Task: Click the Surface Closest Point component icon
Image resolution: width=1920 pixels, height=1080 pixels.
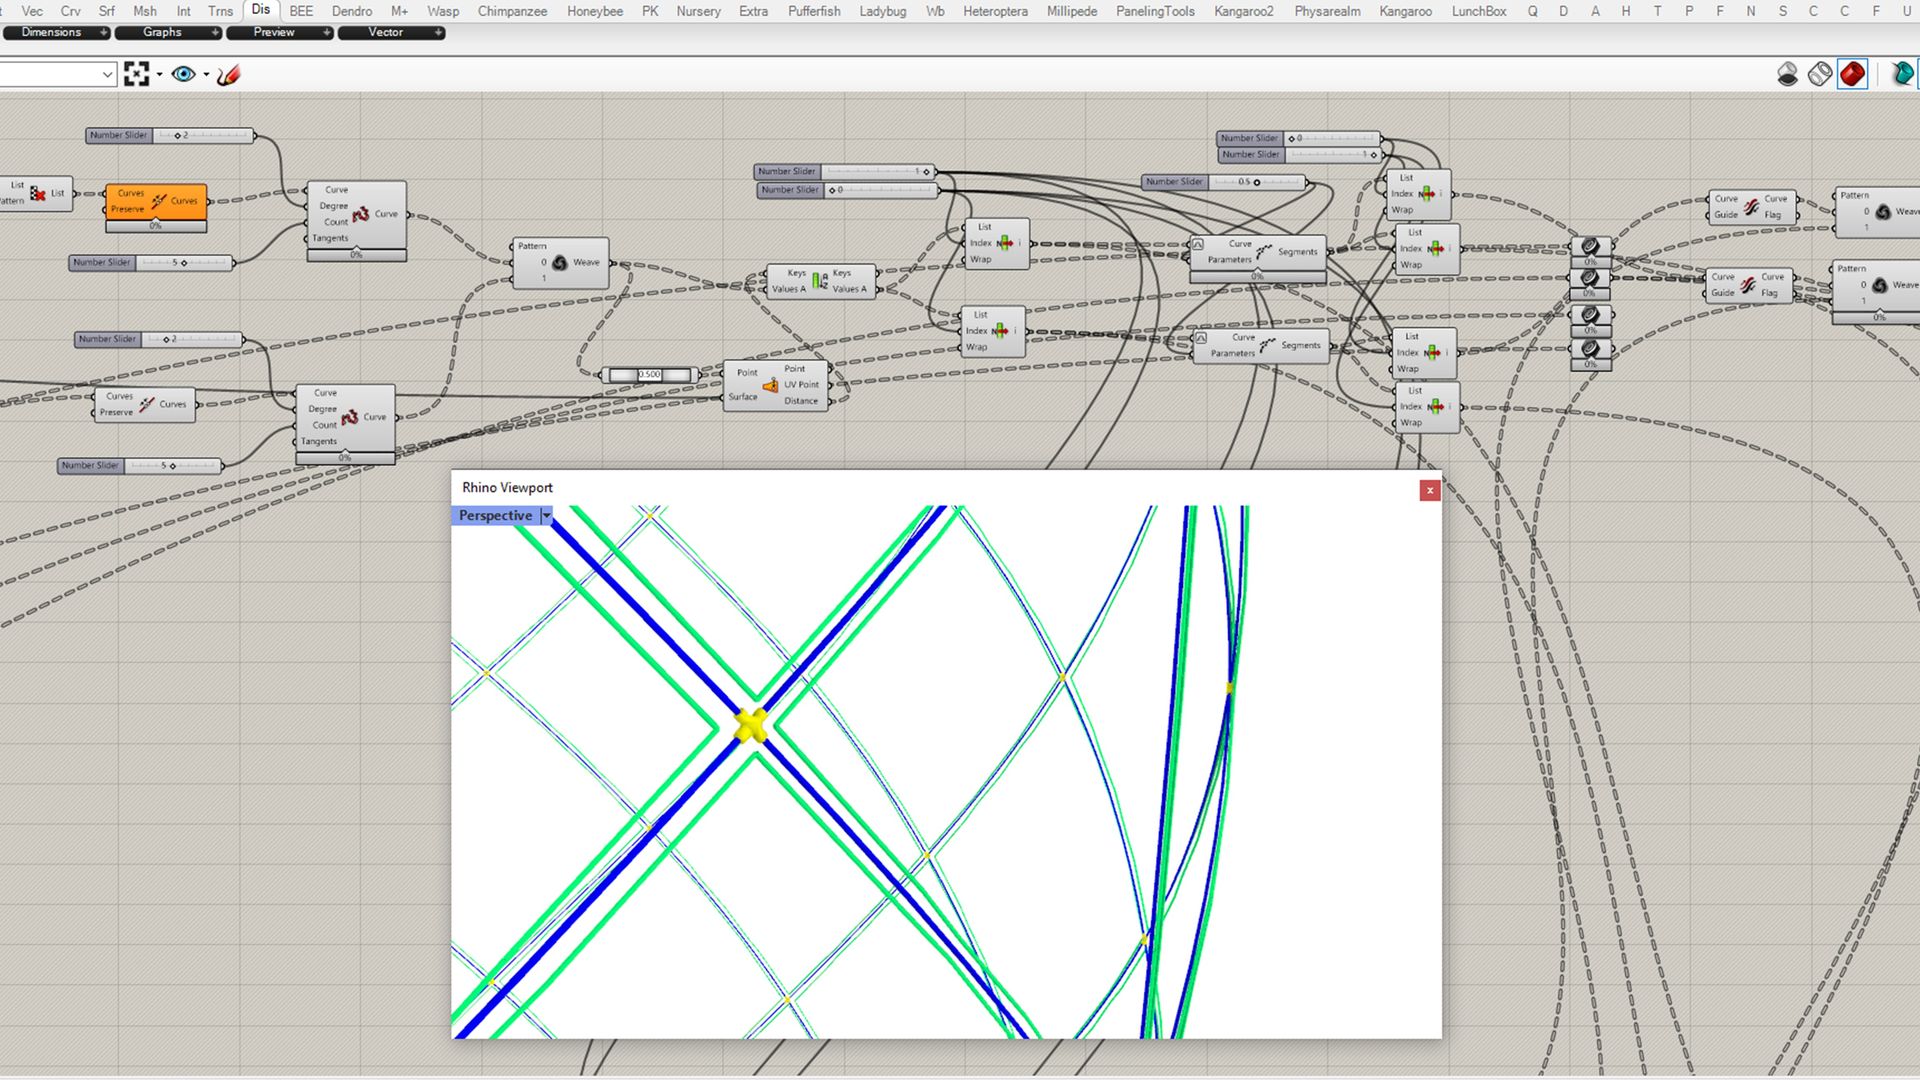Action: [770, 385]
